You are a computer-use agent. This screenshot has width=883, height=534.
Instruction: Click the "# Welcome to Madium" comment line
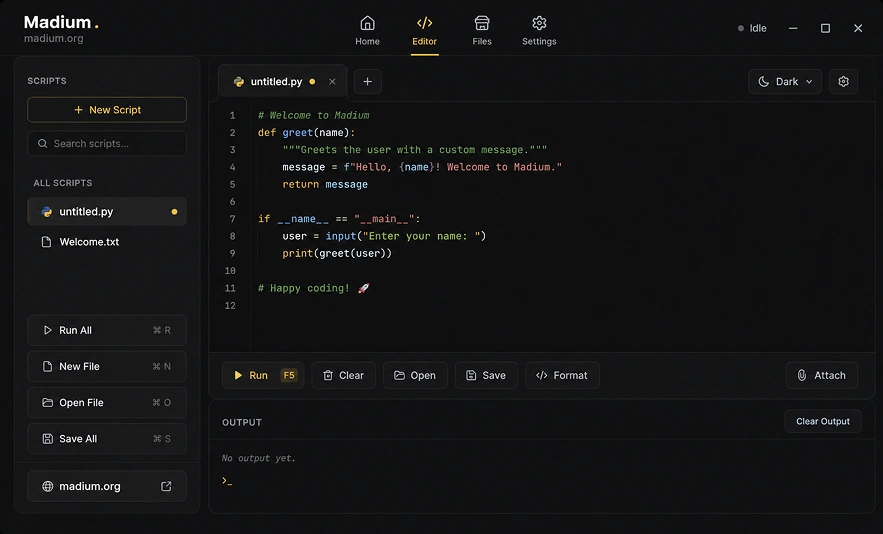(314, 115)
